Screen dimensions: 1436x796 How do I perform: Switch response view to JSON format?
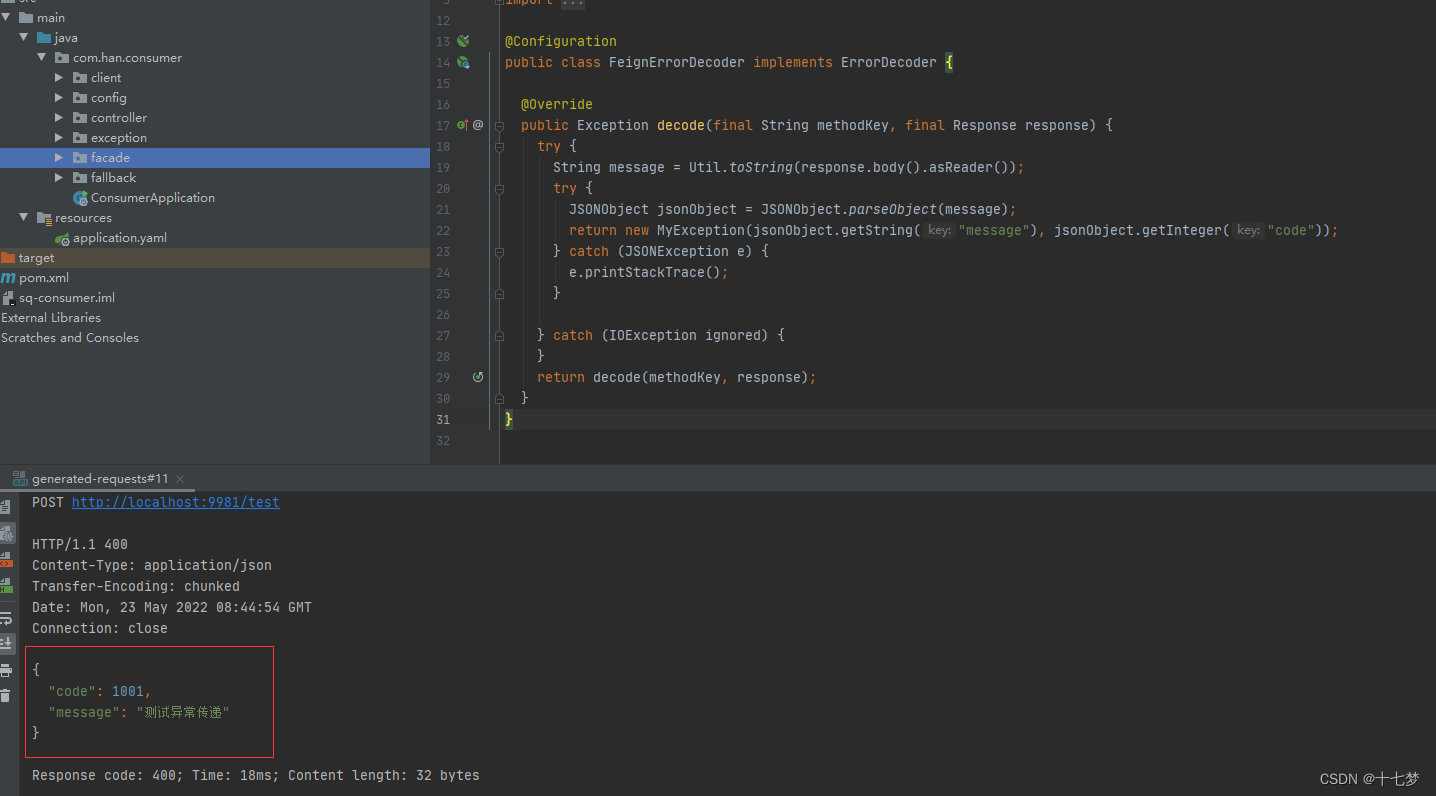click(6, 533)
